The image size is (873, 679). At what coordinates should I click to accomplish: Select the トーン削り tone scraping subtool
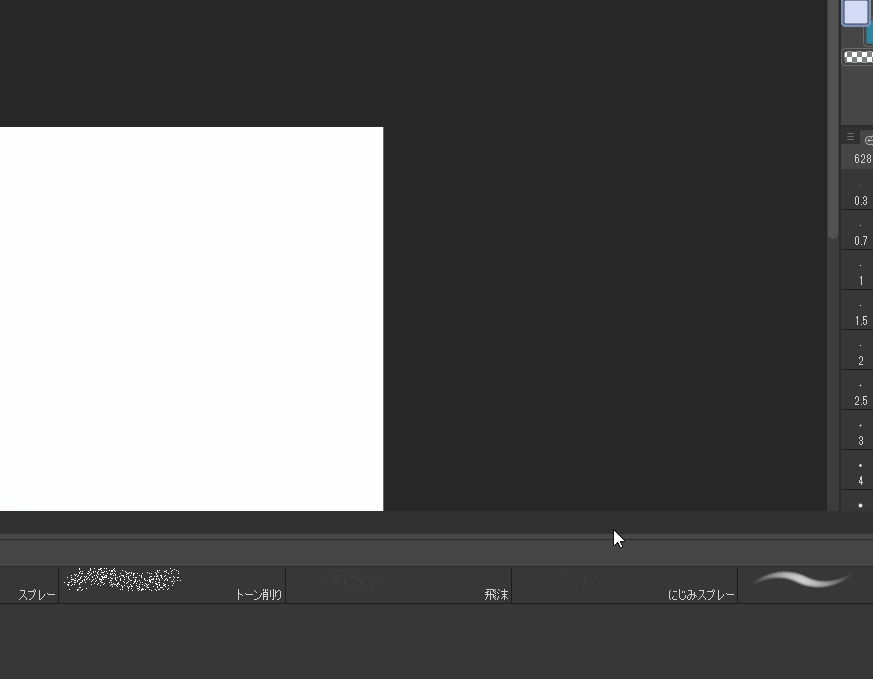coord(170,585)
